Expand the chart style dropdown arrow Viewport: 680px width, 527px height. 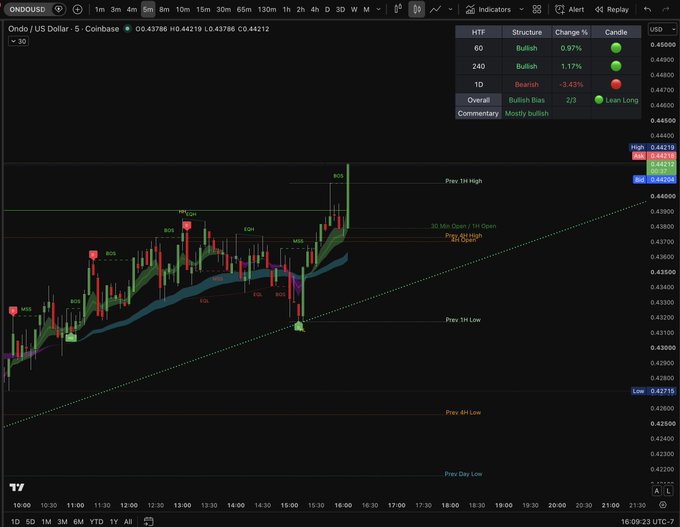click(x=451, y=9)
